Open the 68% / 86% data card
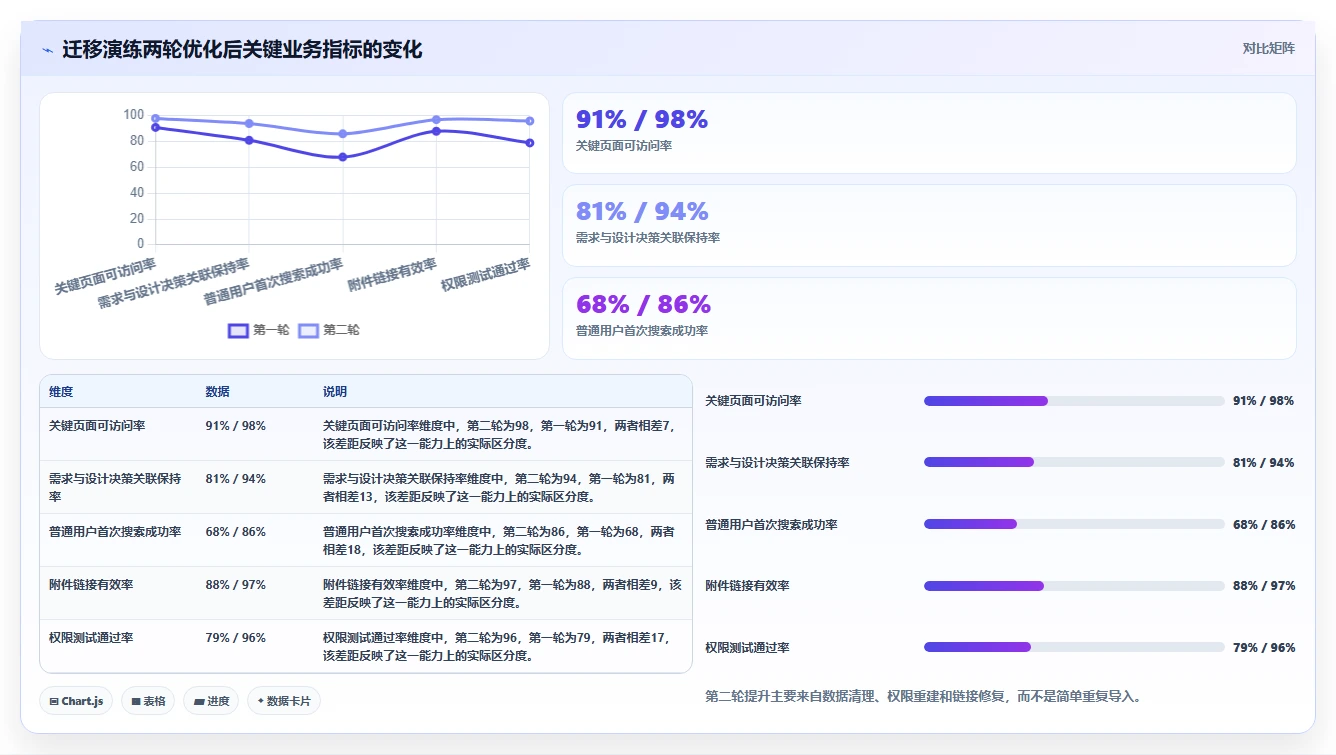1336x755 pixels. pos(929,318)
